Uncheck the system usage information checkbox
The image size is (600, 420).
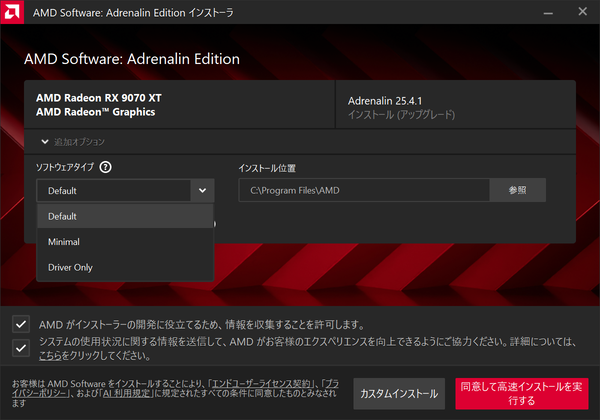(x=21, y=348)
